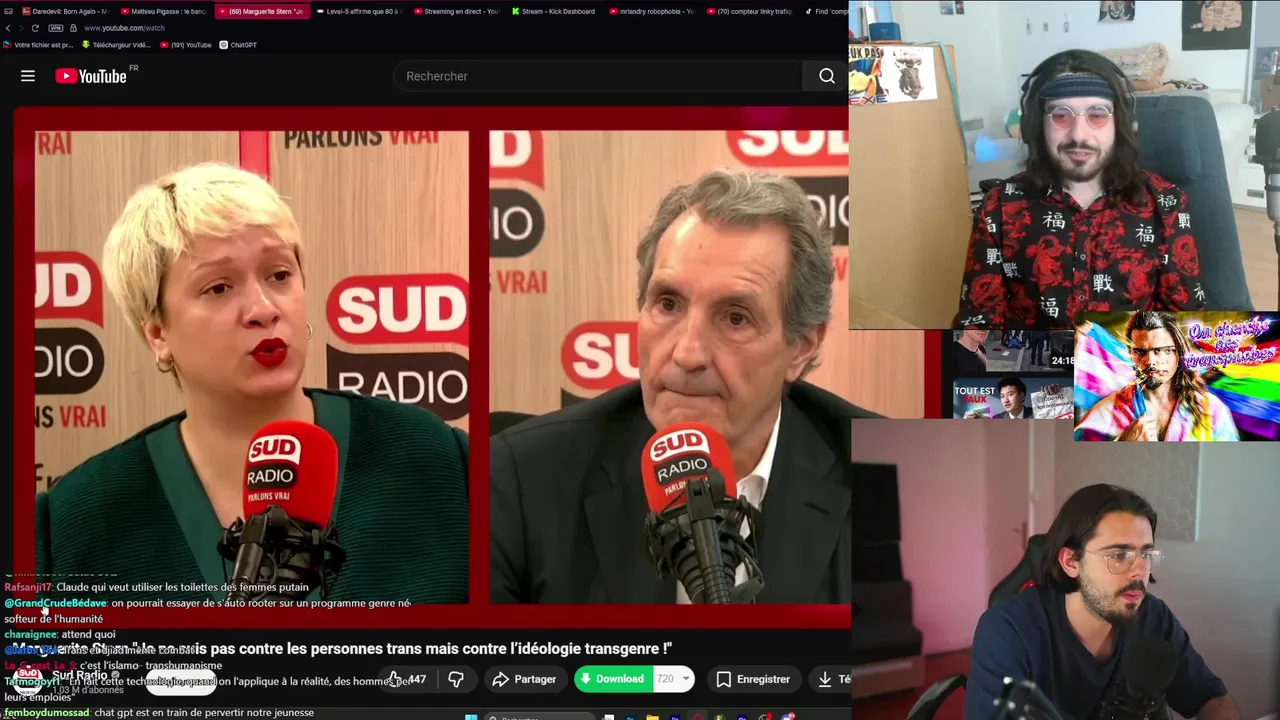Open the (191) YouTube bookmark
Screen dimensions: 1280x720
186,45
